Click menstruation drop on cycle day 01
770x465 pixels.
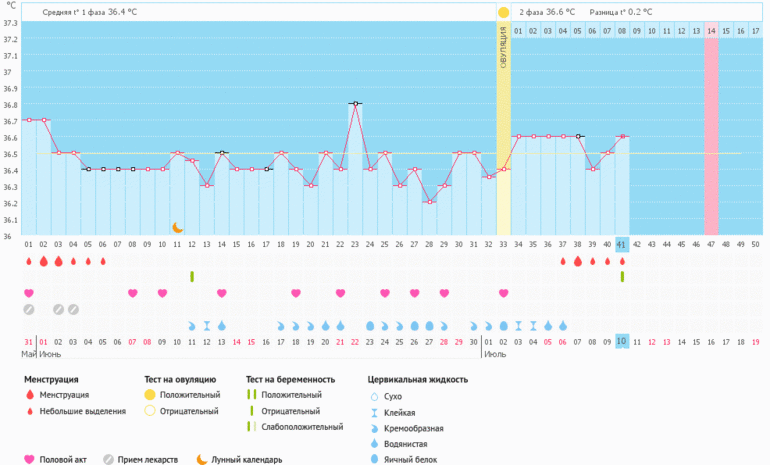point(29,261)
